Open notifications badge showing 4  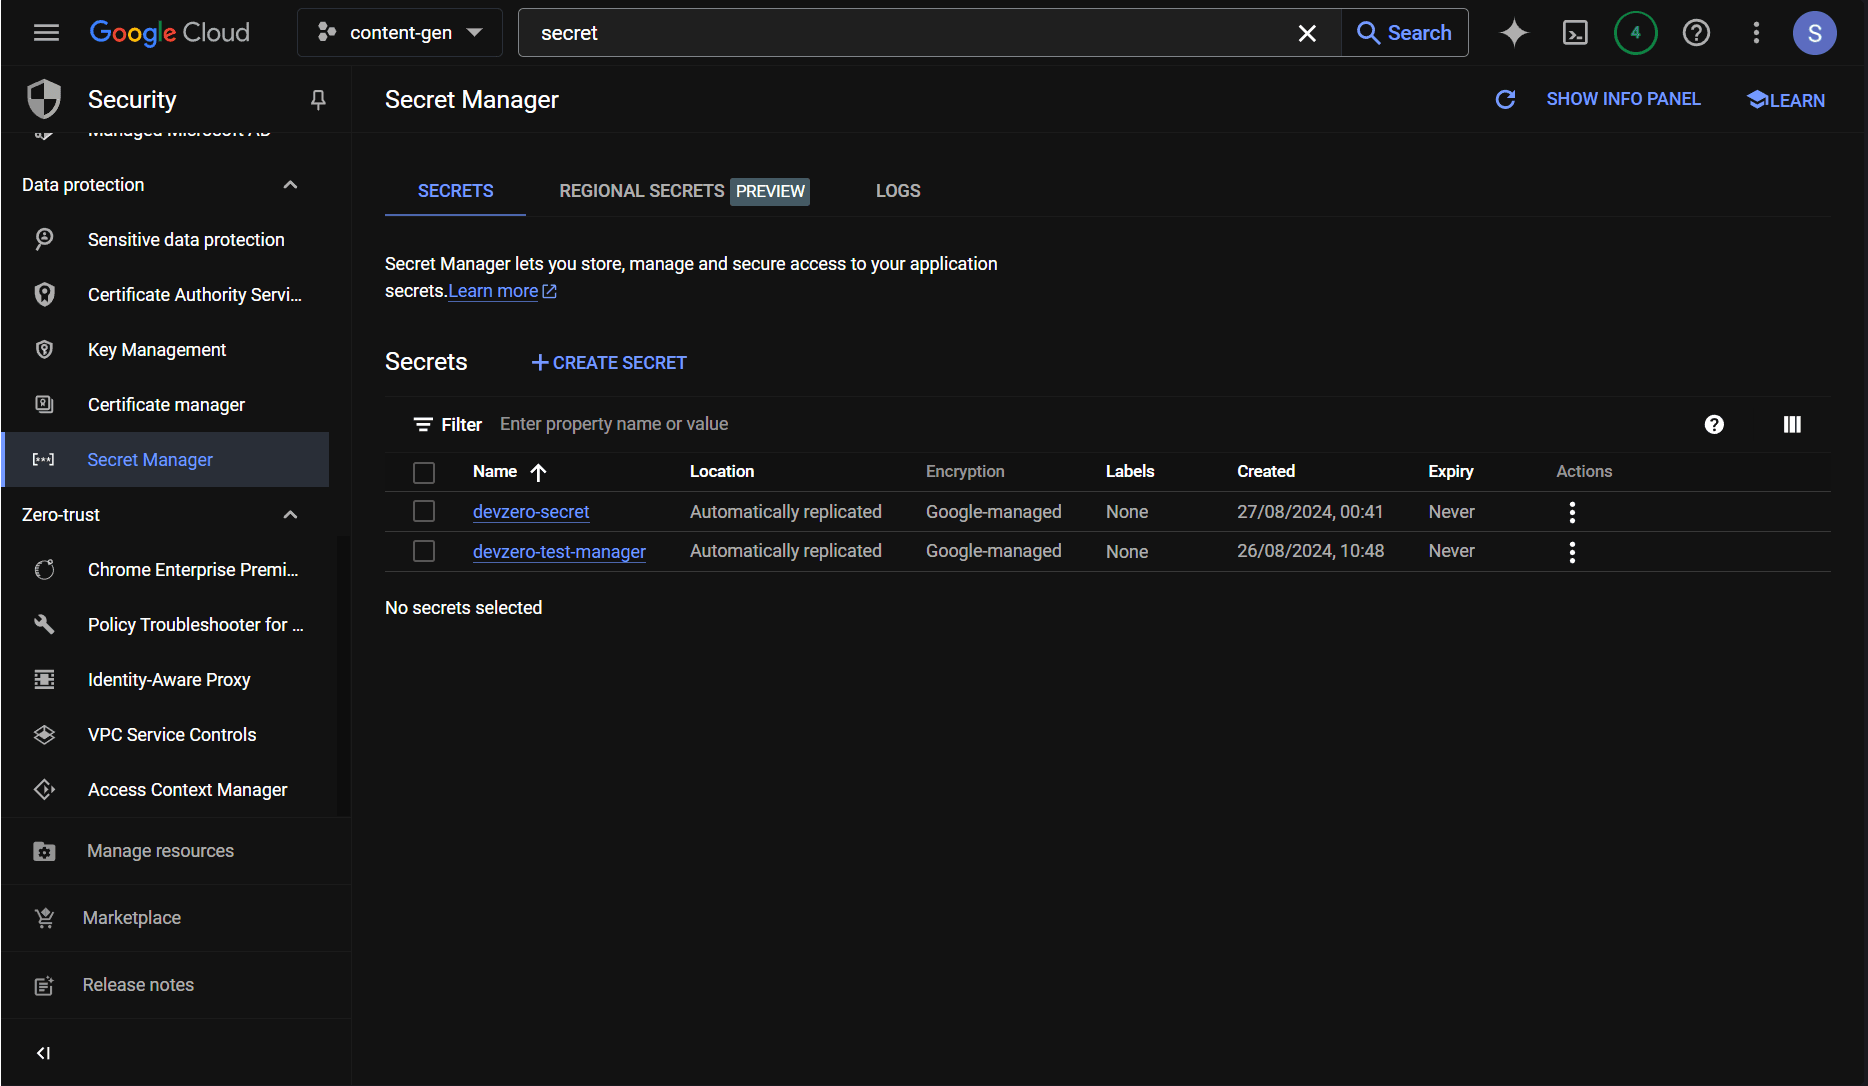point(1635,33)
